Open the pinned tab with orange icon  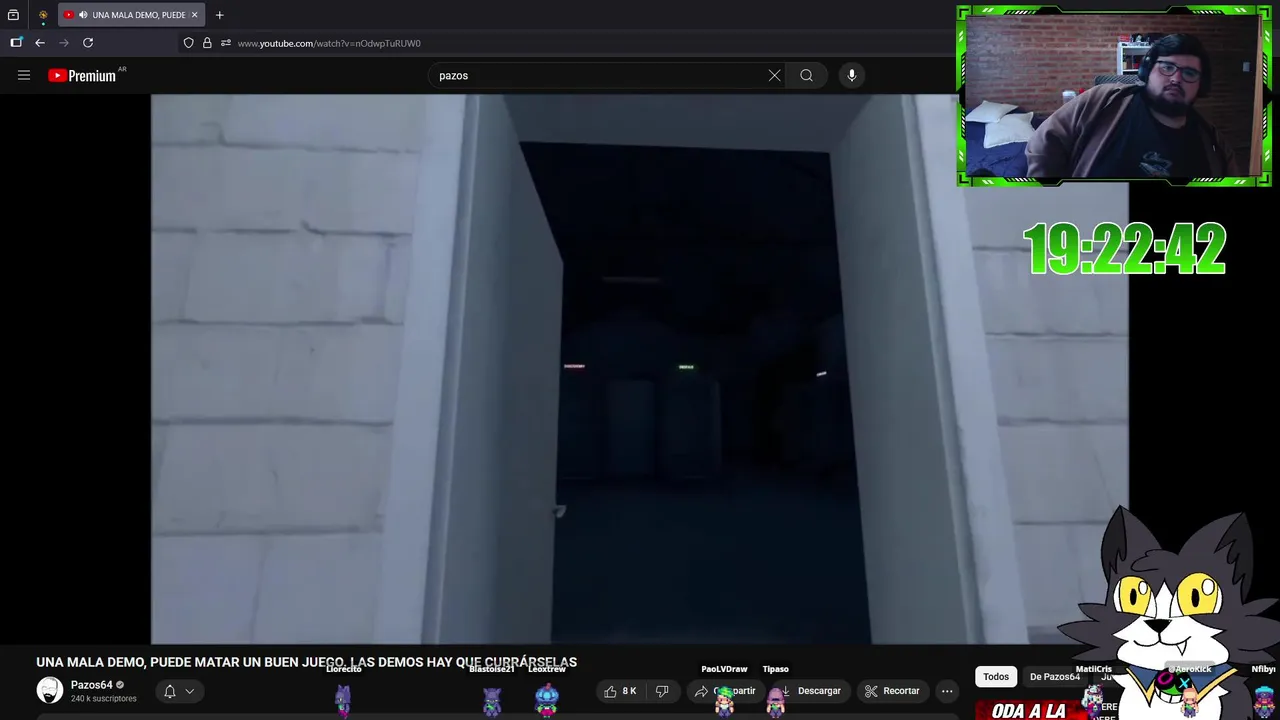point(43,15)
